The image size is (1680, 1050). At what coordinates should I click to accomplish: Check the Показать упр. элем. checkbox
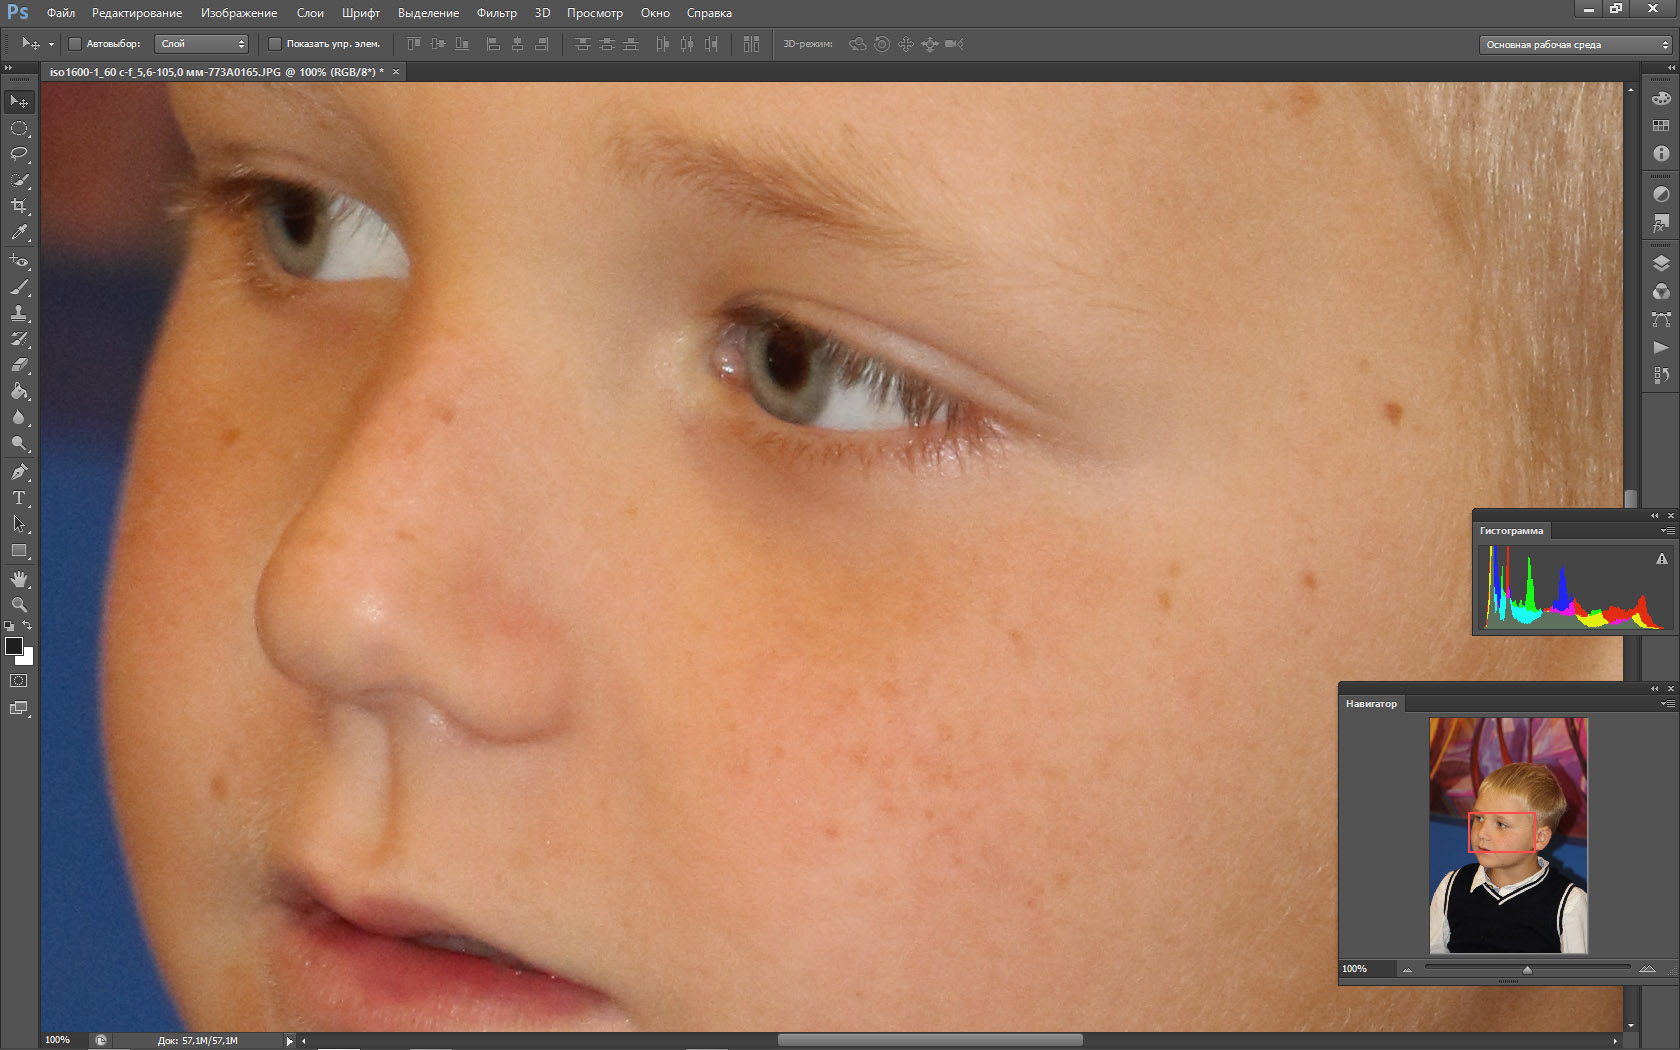pyautogui.click(x=275, y=44)
